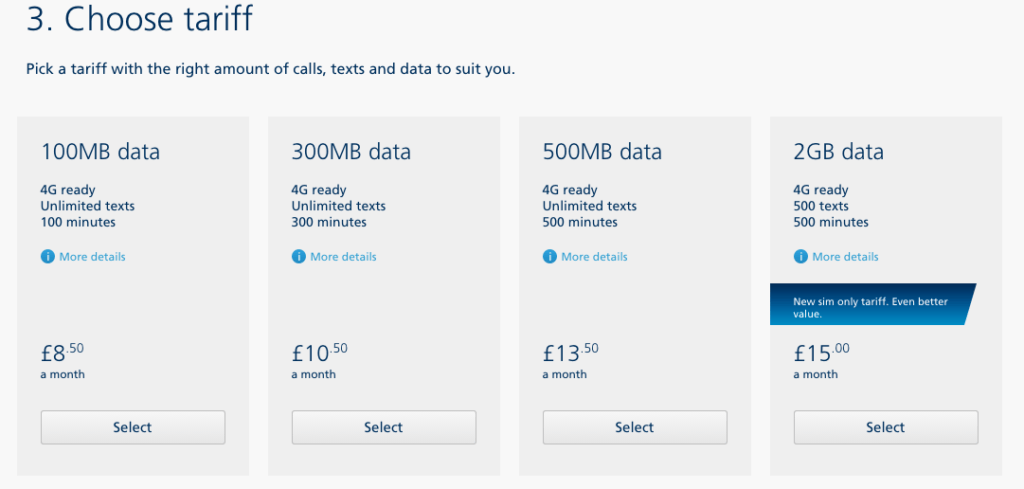The image size is (1024, 489).
Task: Click the info icon in the 100MB data card
Action: click(47, 257)
